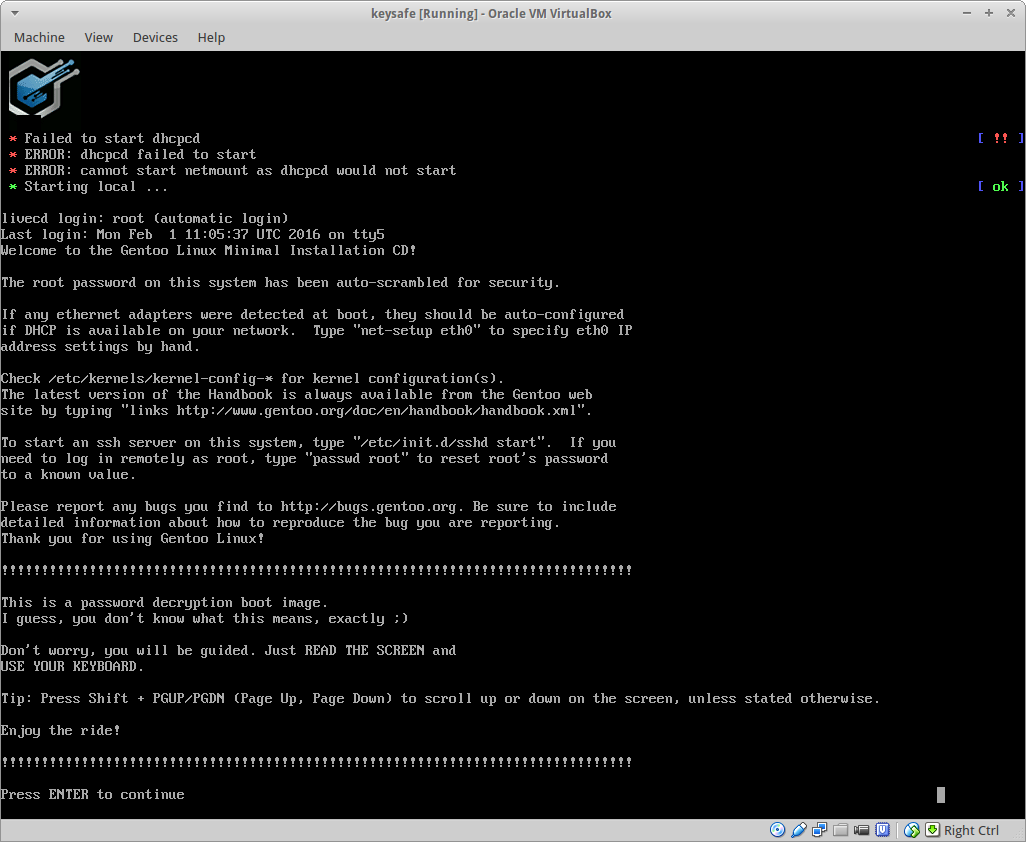Click the 'Press ENTER to continue' prompt
Screen dimensions: 1026x842
(x=93, y=794)
